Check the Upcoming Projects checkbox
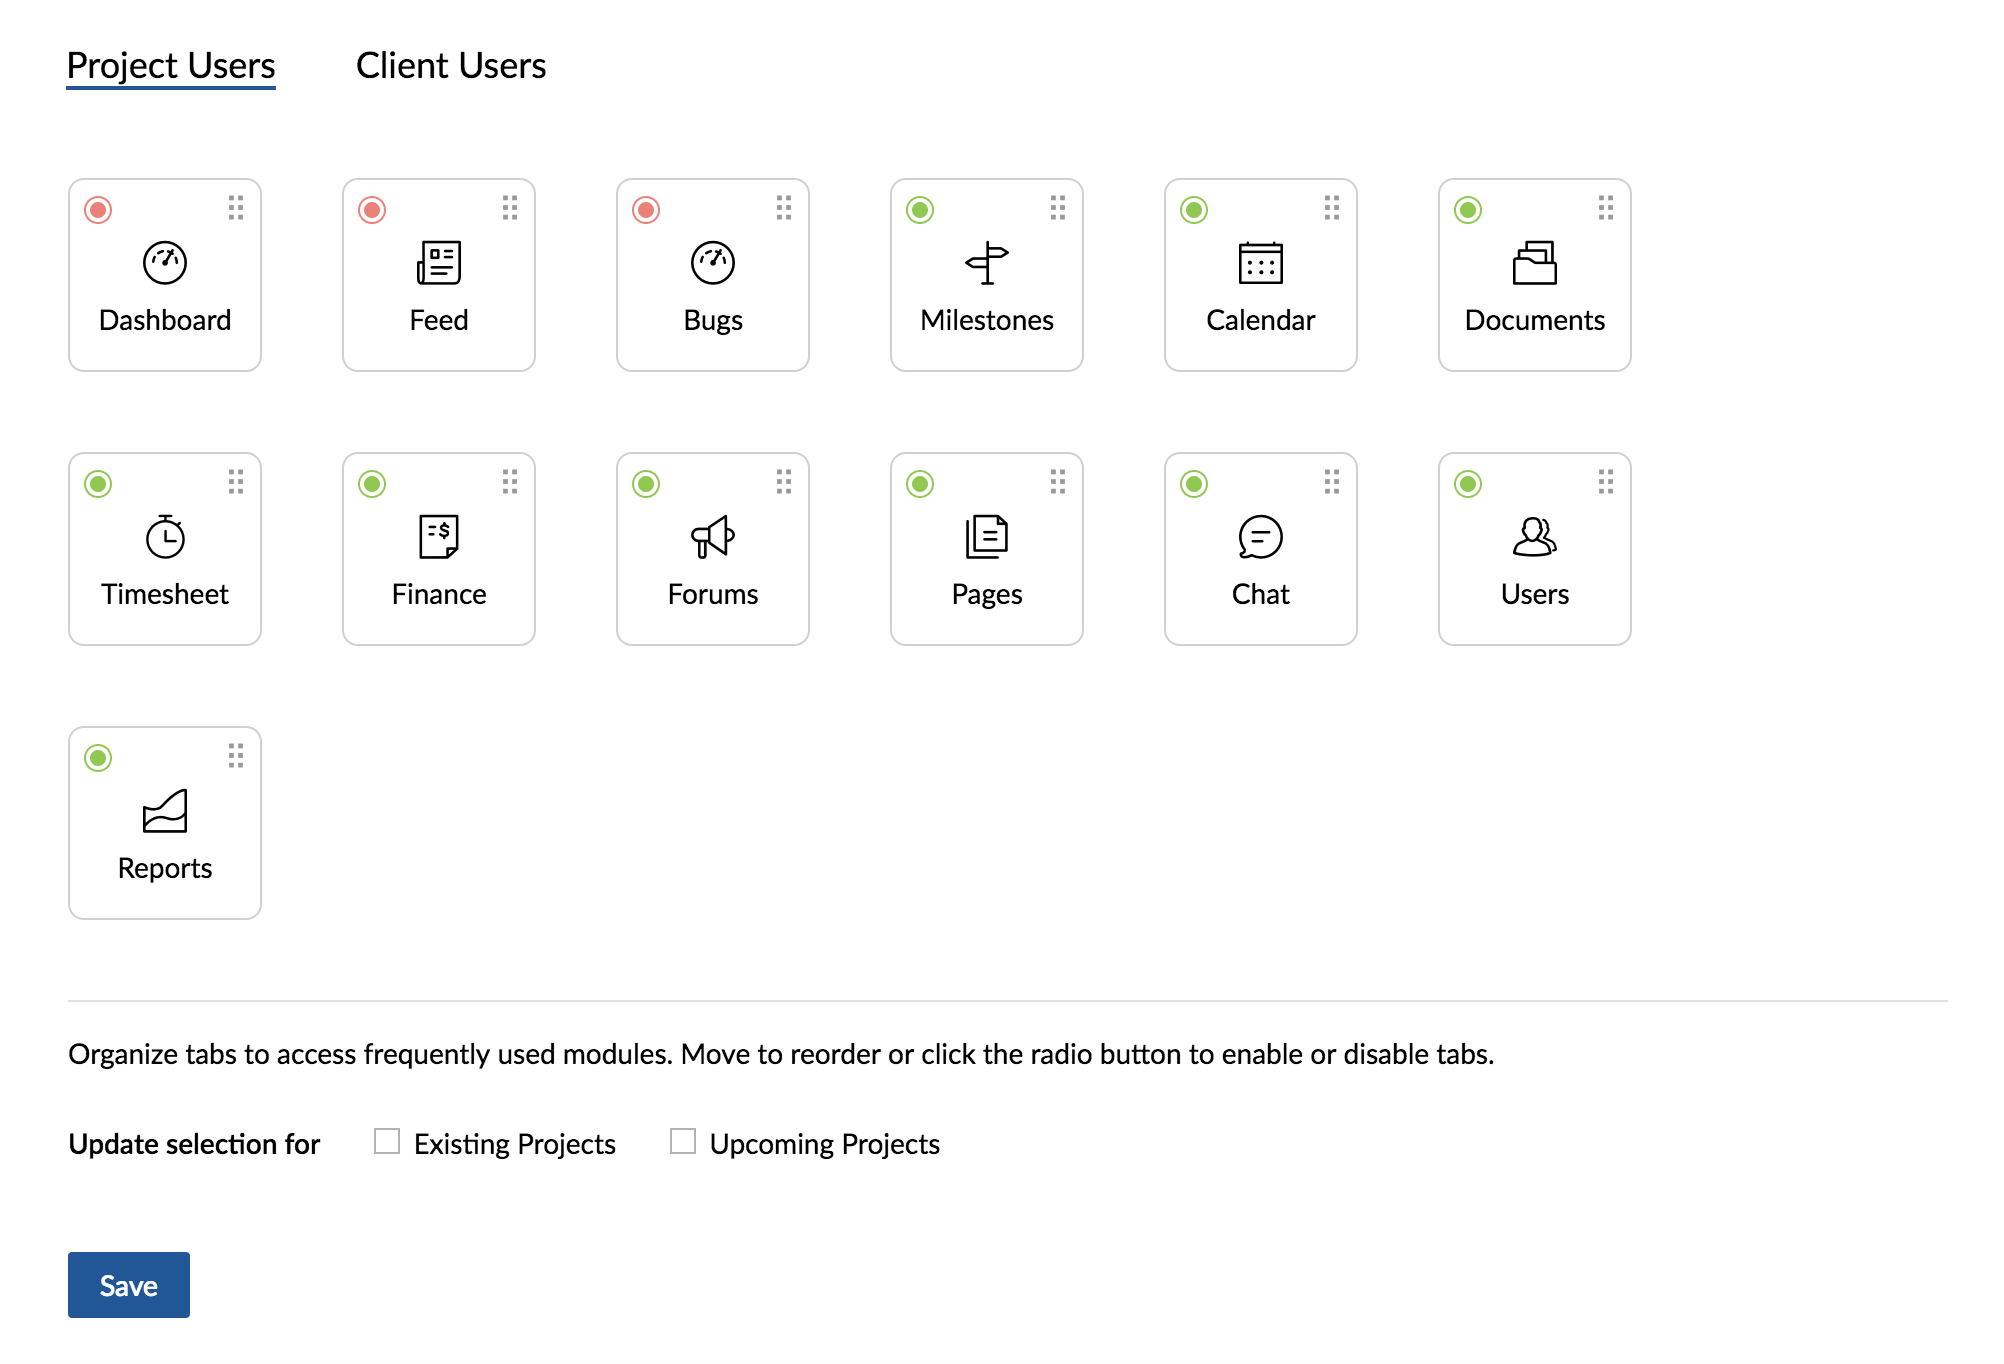Screen dimensions: 2004x1364 coord(683,1141)
